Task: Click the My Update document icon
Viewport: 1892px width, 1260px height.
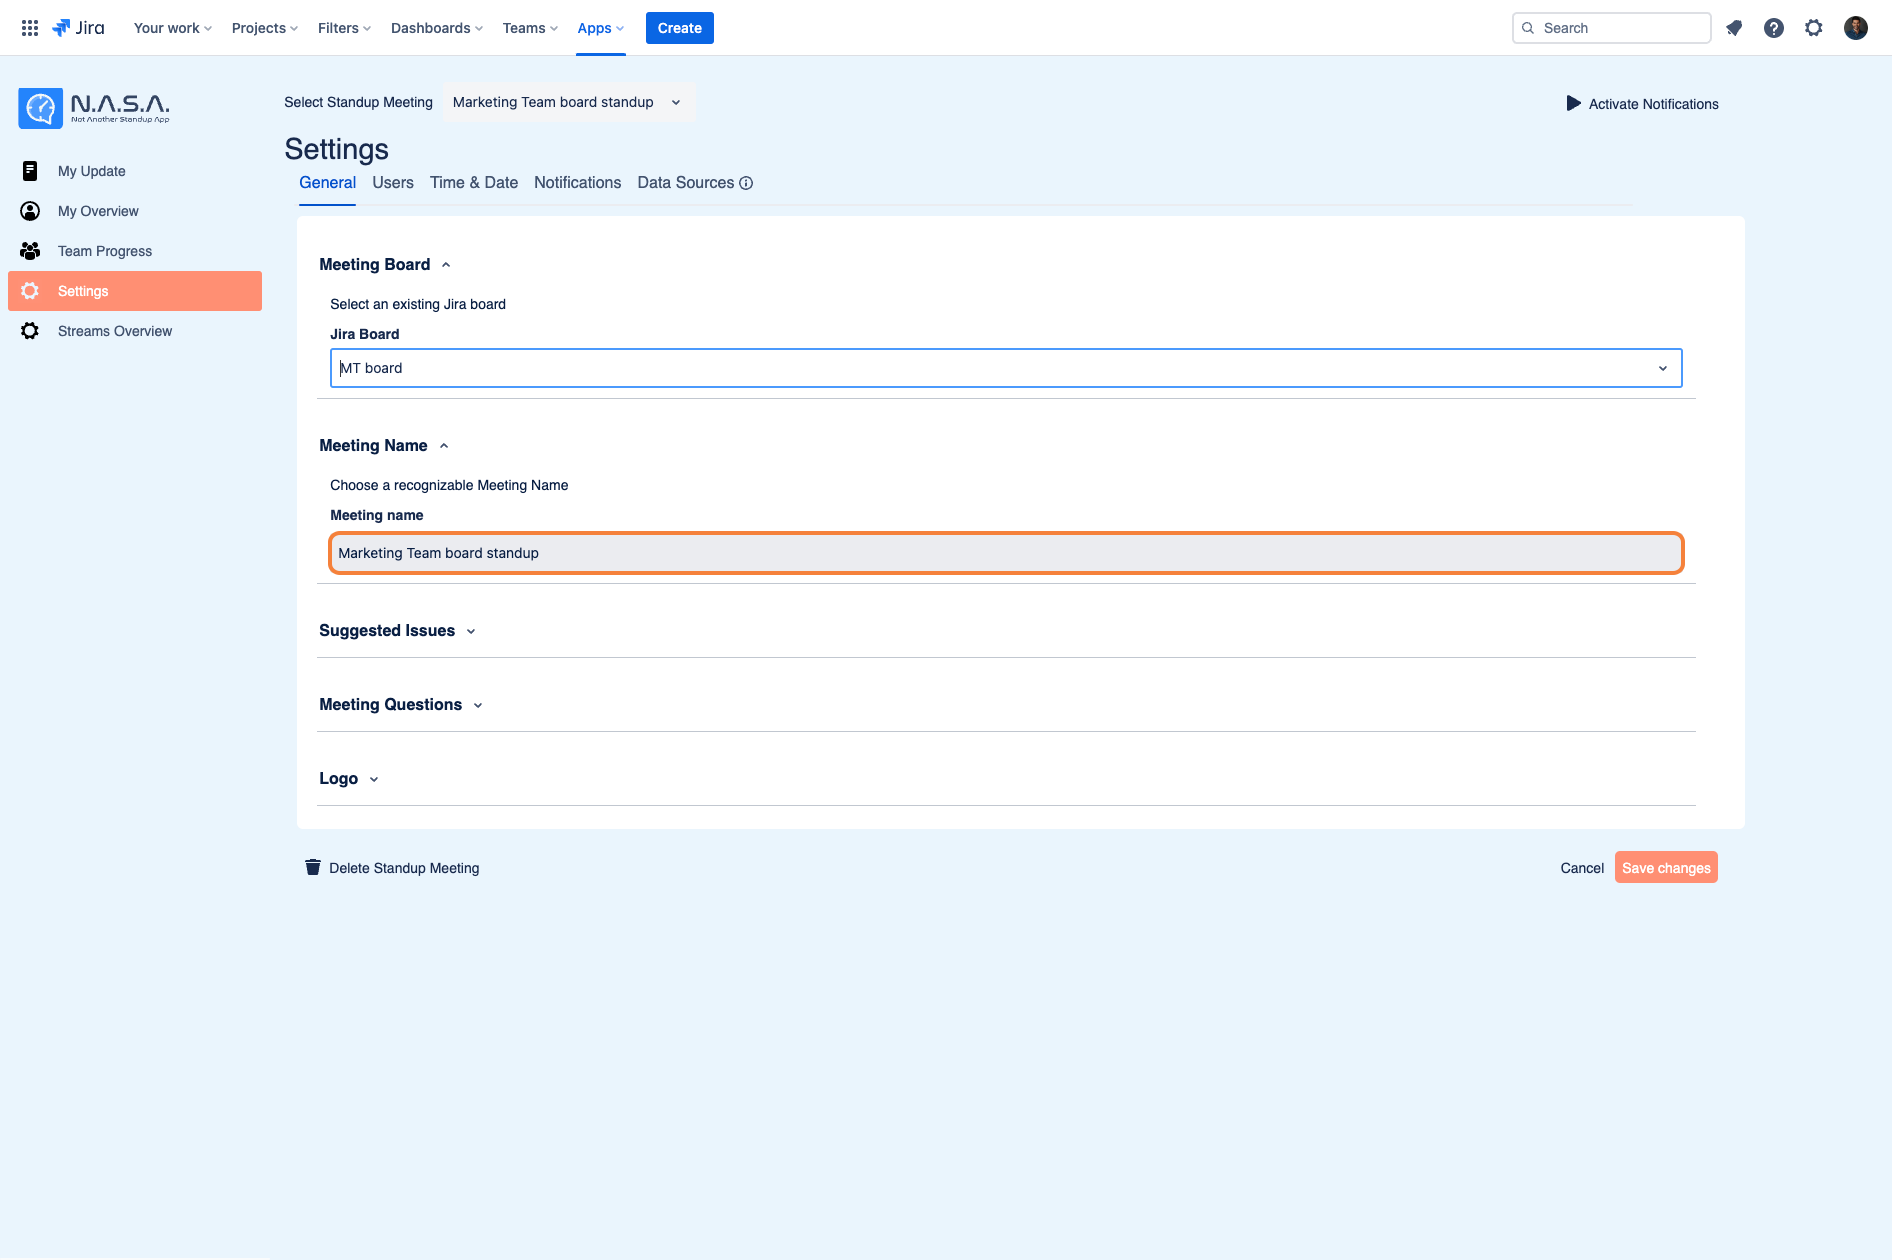Action: [30, 171]
